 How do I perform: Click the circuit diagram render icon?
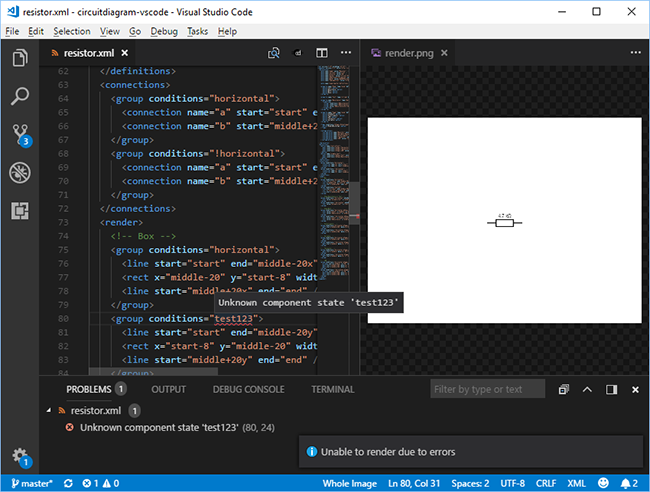[x=298, y=53]
